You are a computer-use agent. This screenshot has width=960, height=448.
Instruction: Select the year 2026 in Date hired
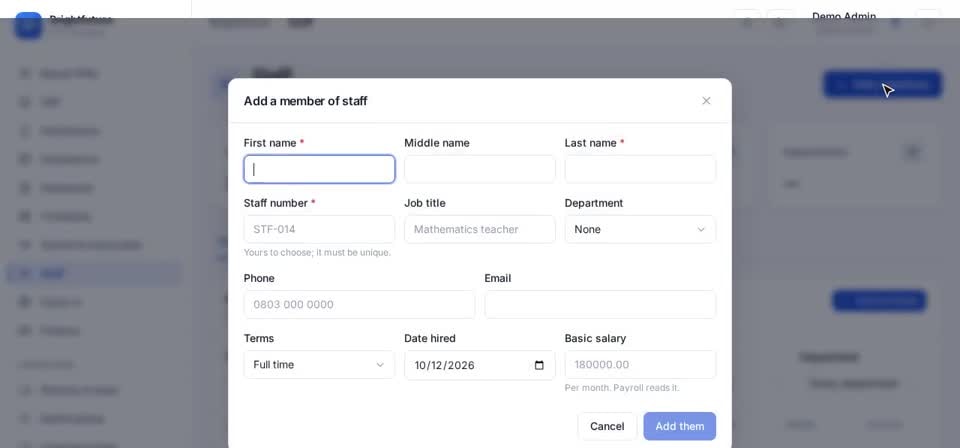[461, 365]
